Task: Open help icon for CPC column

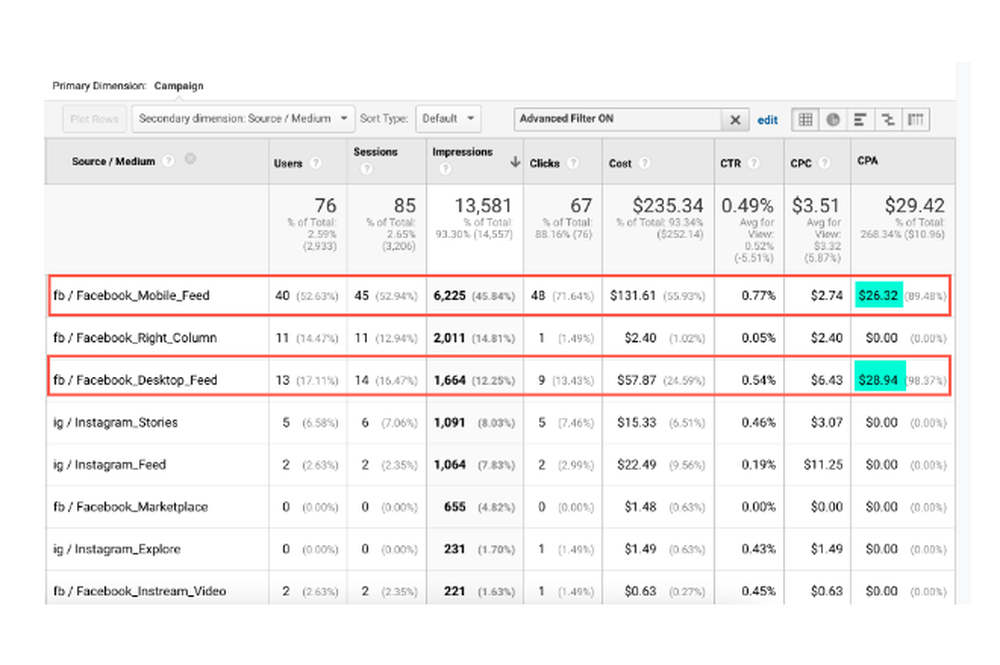Action: [825, 163]
